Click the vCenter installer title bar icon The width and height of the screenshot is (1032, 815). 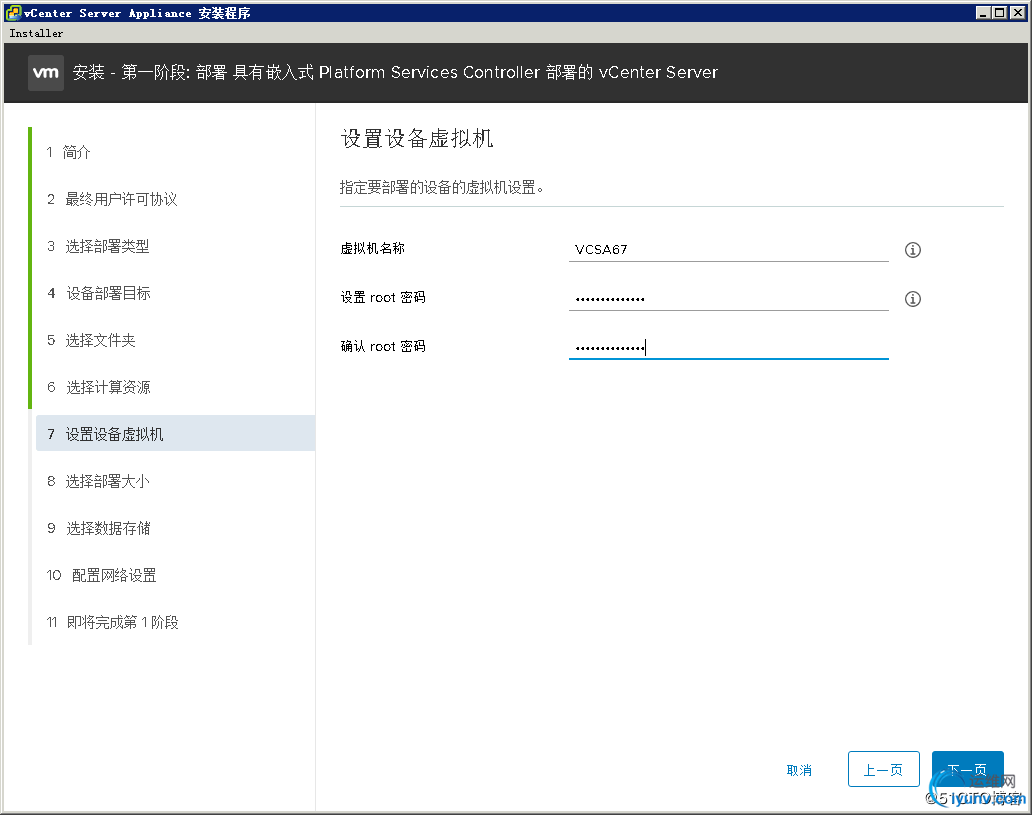(13, 13)
